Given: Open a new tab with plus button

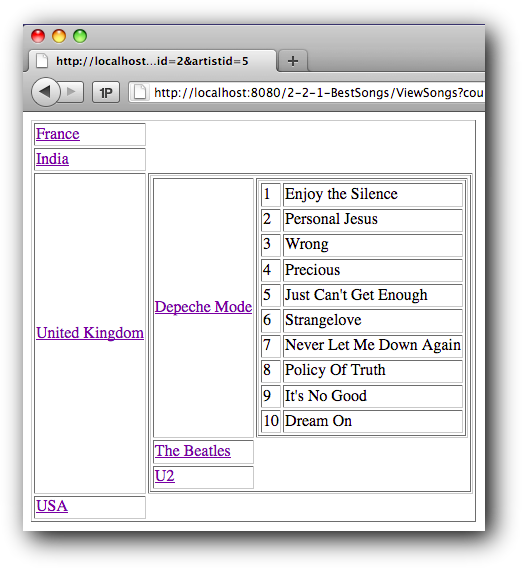Looking at the screenshot, I should (293, 61).
